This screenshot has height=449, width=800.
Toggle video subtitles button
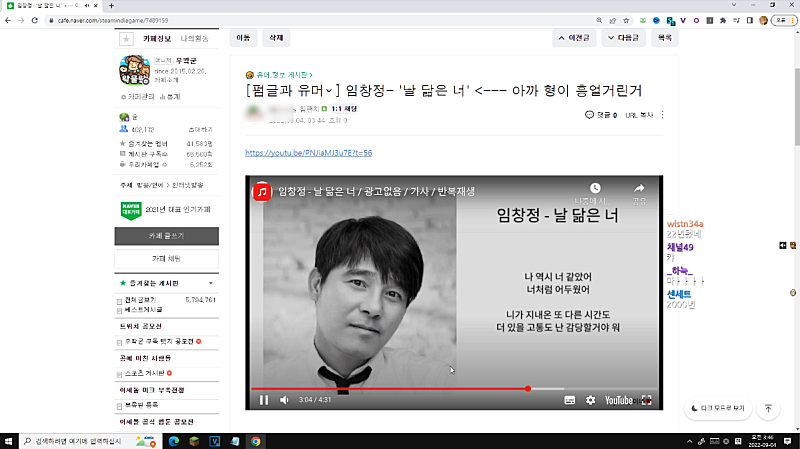pos(570,400)
